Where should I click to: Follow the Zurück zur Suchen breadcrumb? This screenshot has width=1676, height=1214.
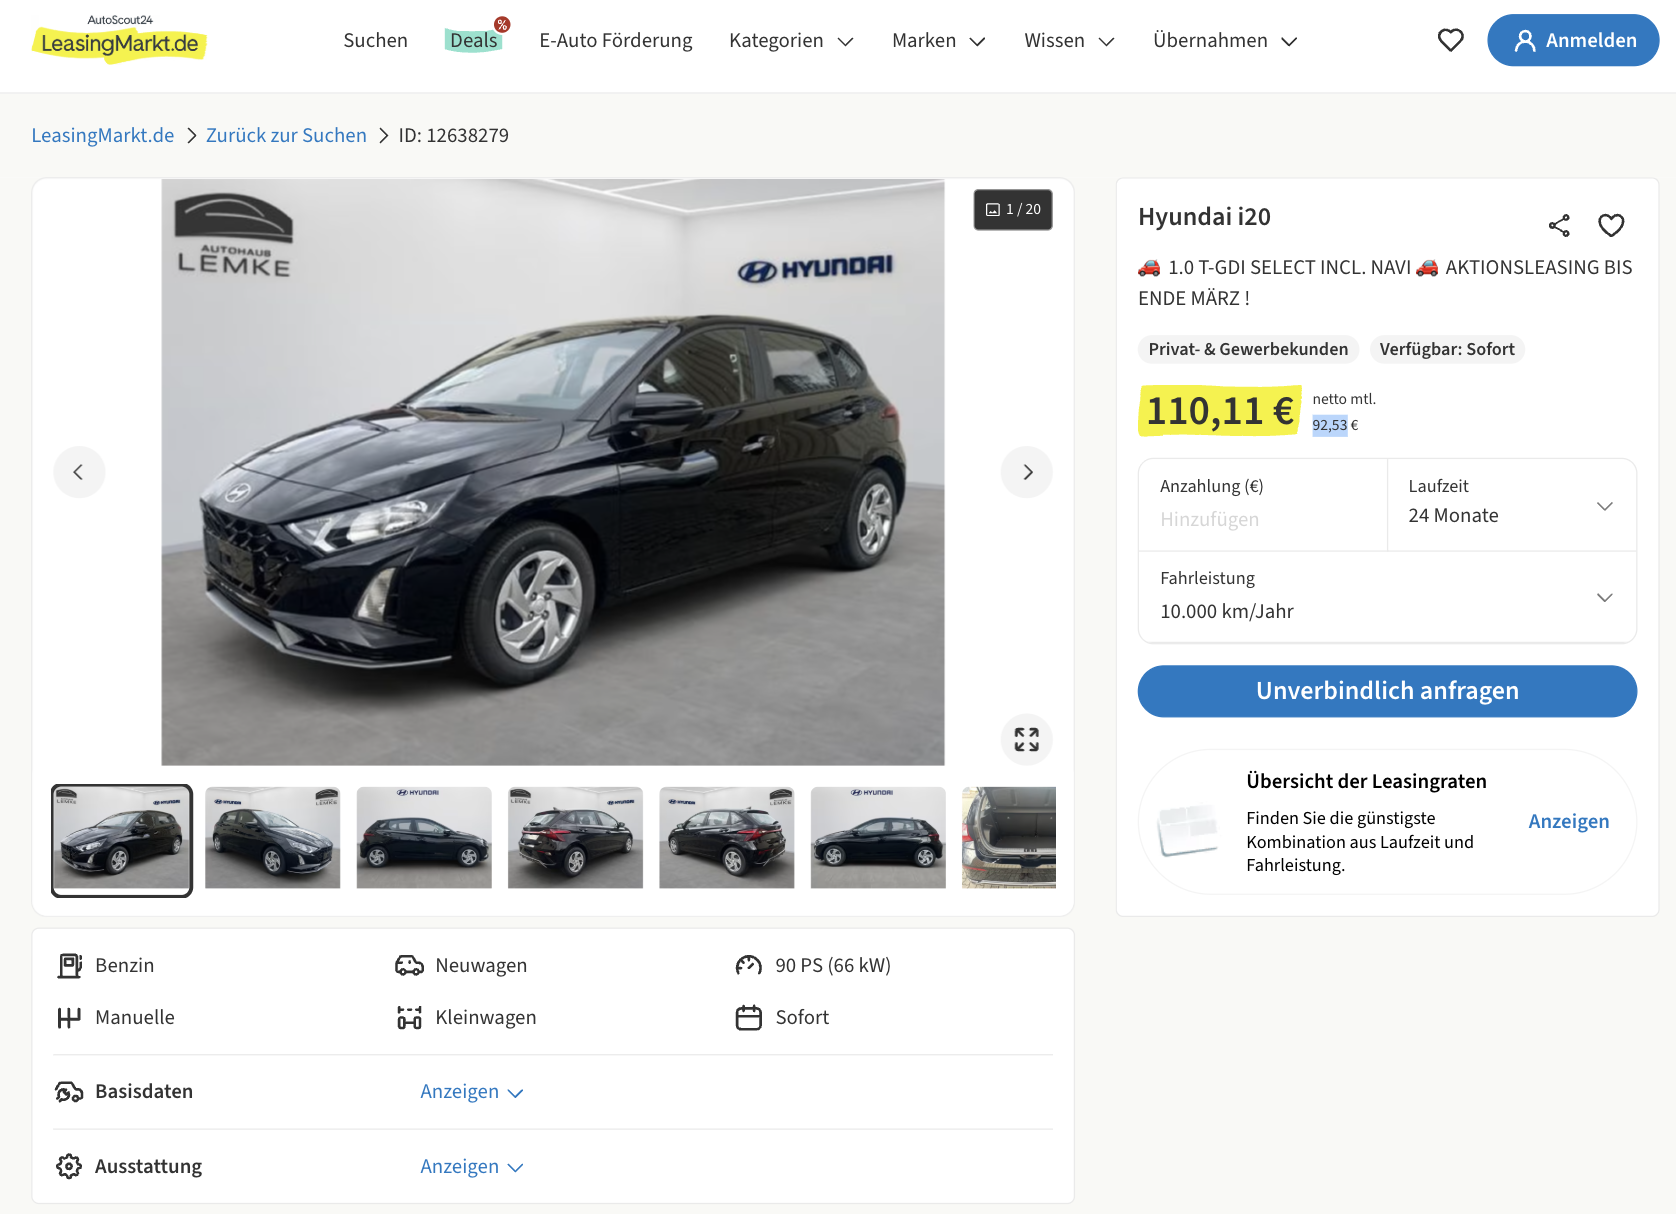pos(286,136)
